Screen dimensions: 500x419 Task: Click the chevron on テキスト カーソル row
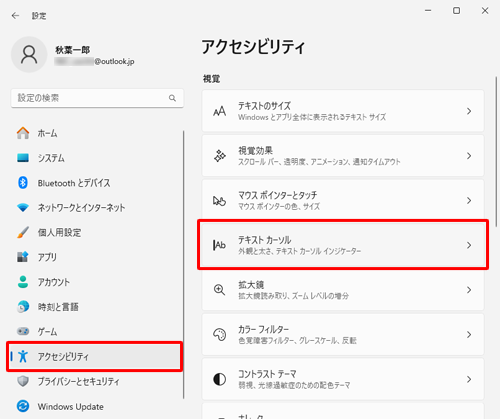coord(469,245)
